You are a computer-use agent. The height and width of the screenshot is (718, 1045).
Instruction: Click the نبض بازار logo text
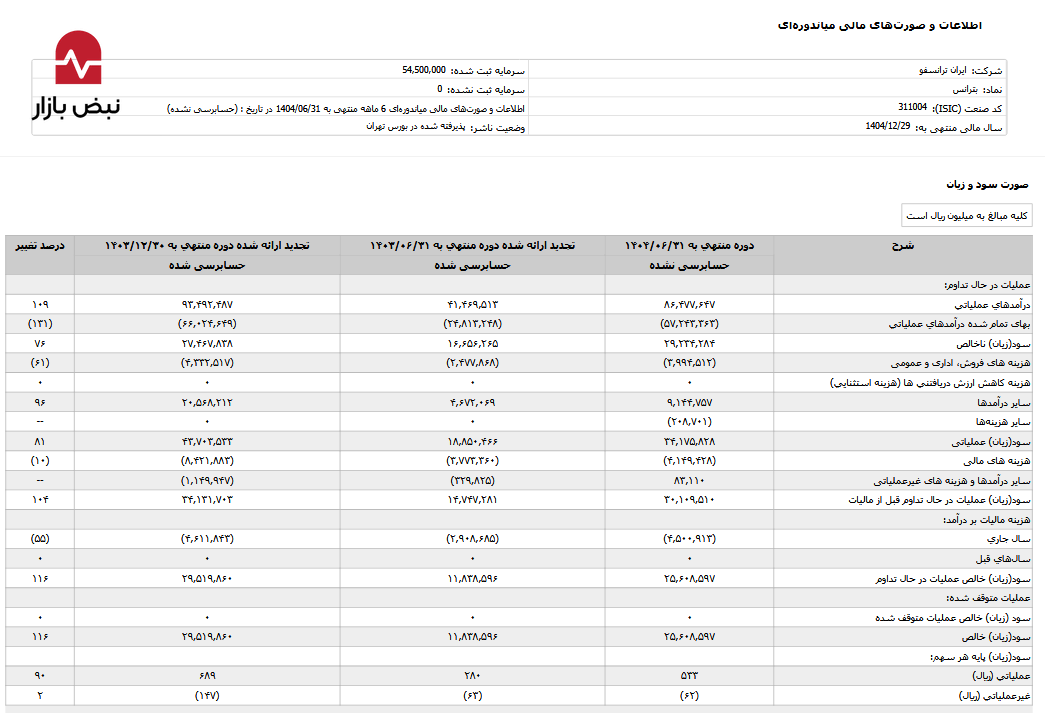tap(76, 107)
